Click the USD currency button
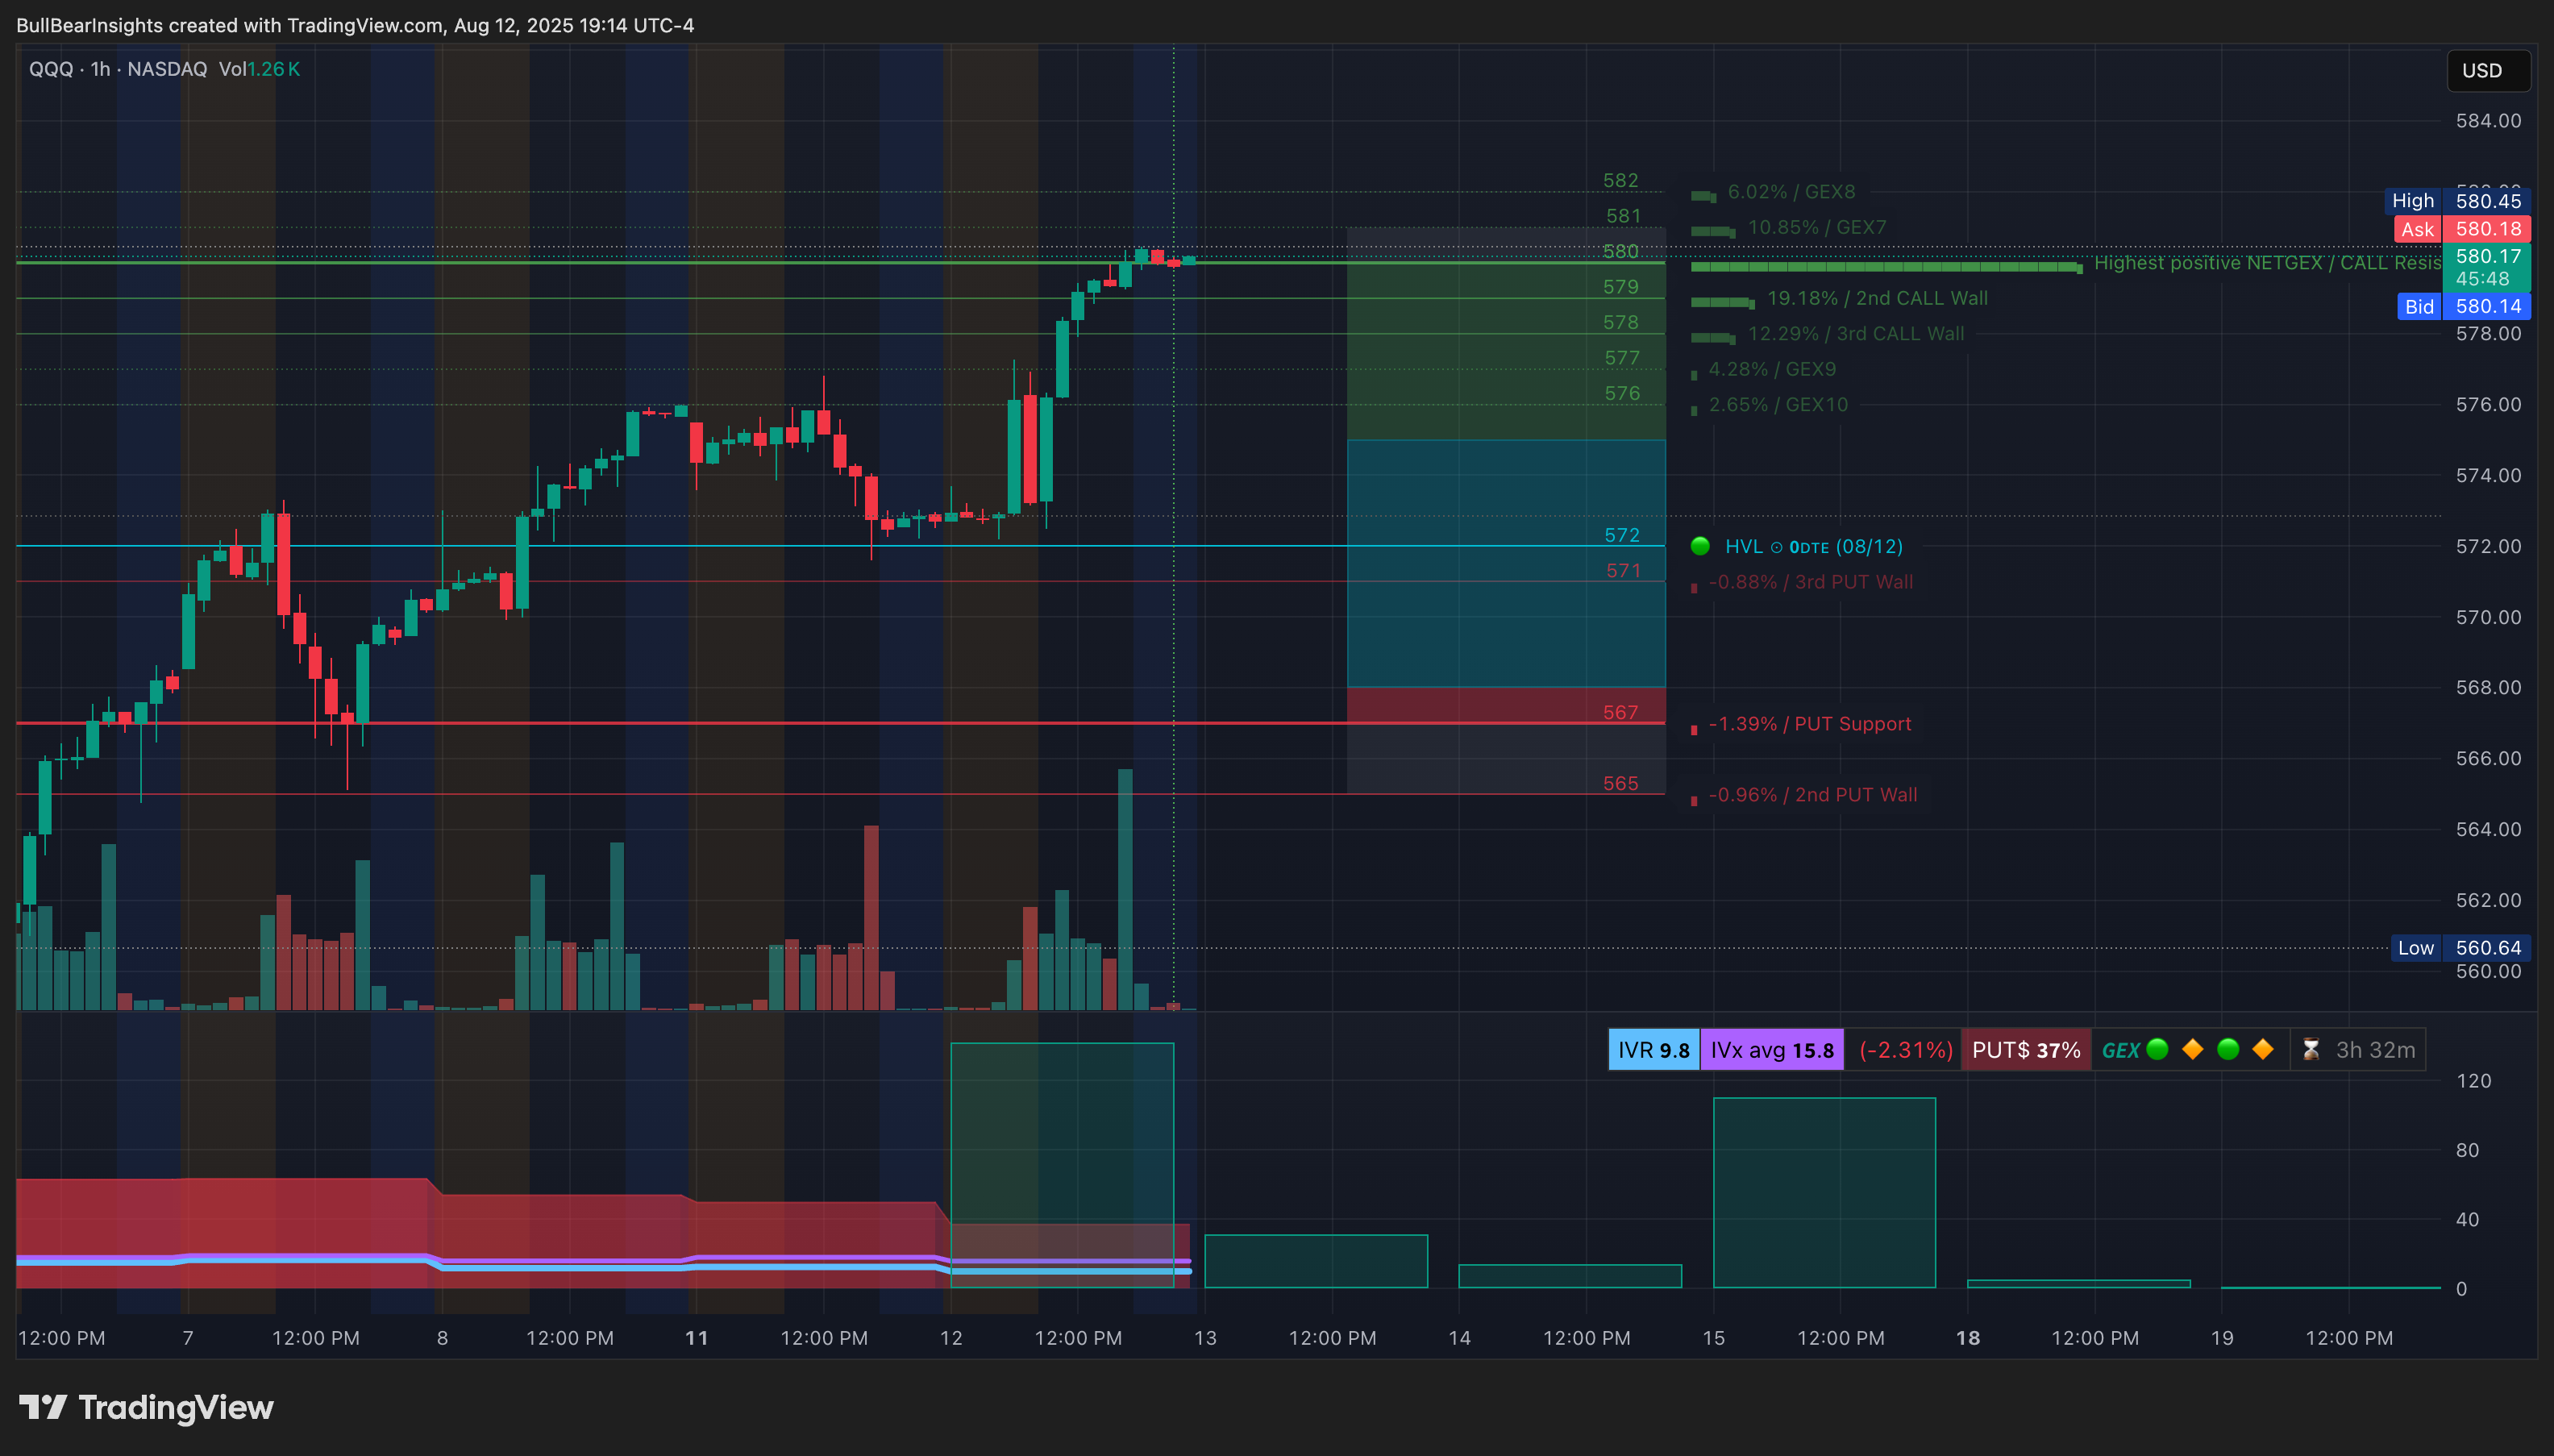Image resolution: width=2554 pixels, height=1456 pixels. [x=2488, y=71]
